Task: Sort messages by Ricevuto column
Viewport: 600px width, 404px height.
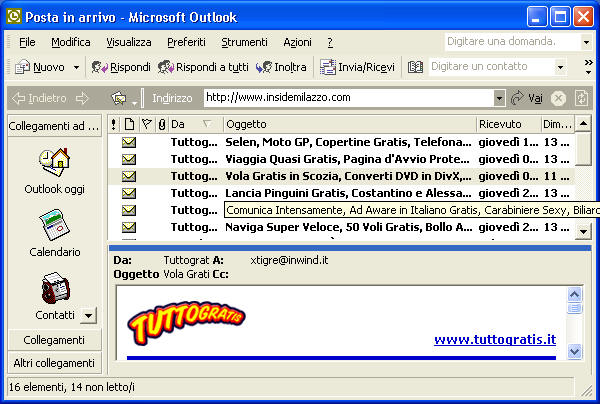Action: pyautogui.click(x=509, y=124)
